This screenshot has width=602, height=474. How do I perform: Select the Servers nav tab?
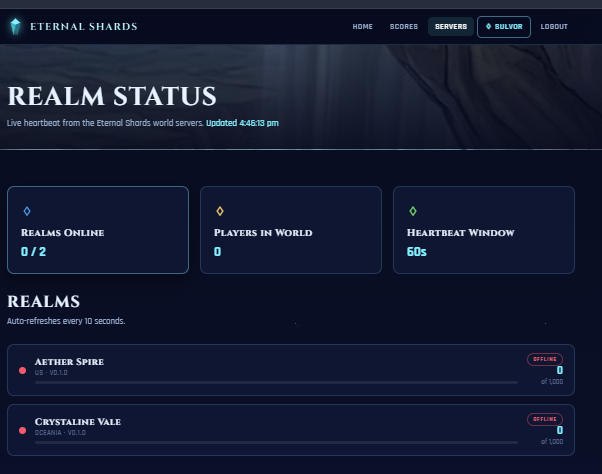point(451,26)
